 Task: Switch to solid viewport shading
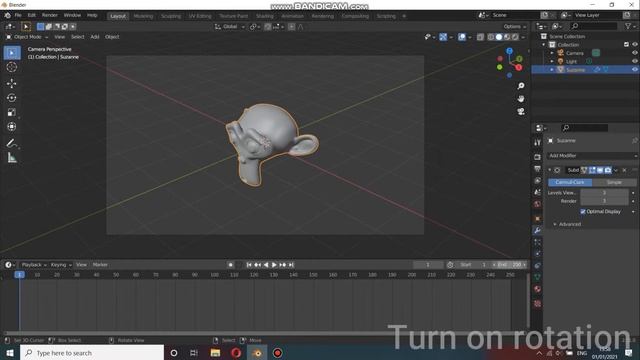point(499,37)
